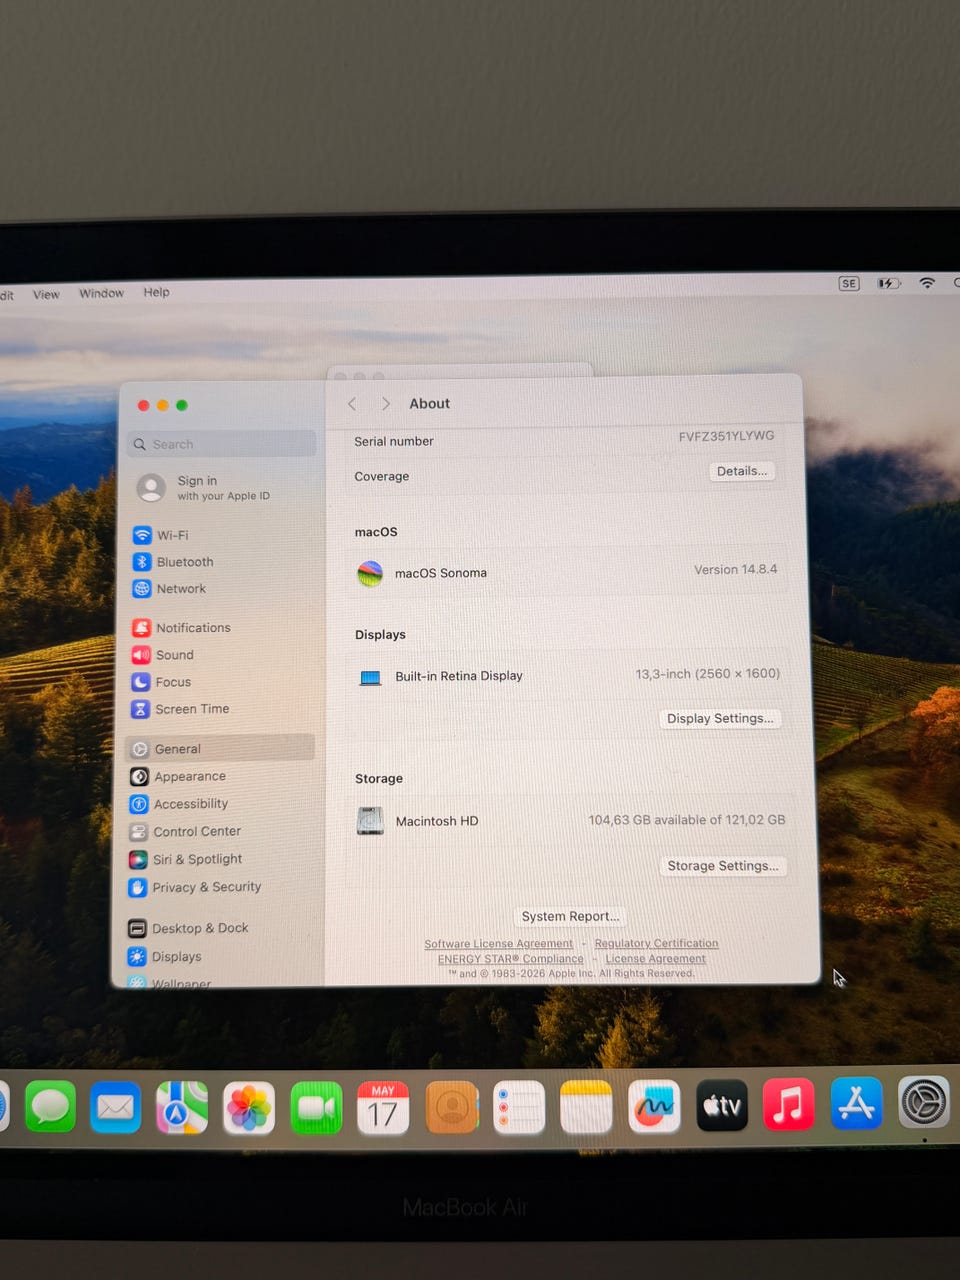The width and height of the screenshot is (960, 1280).
Task: Open Wi-Fi settings in sidebar
Action: [160, 535]
